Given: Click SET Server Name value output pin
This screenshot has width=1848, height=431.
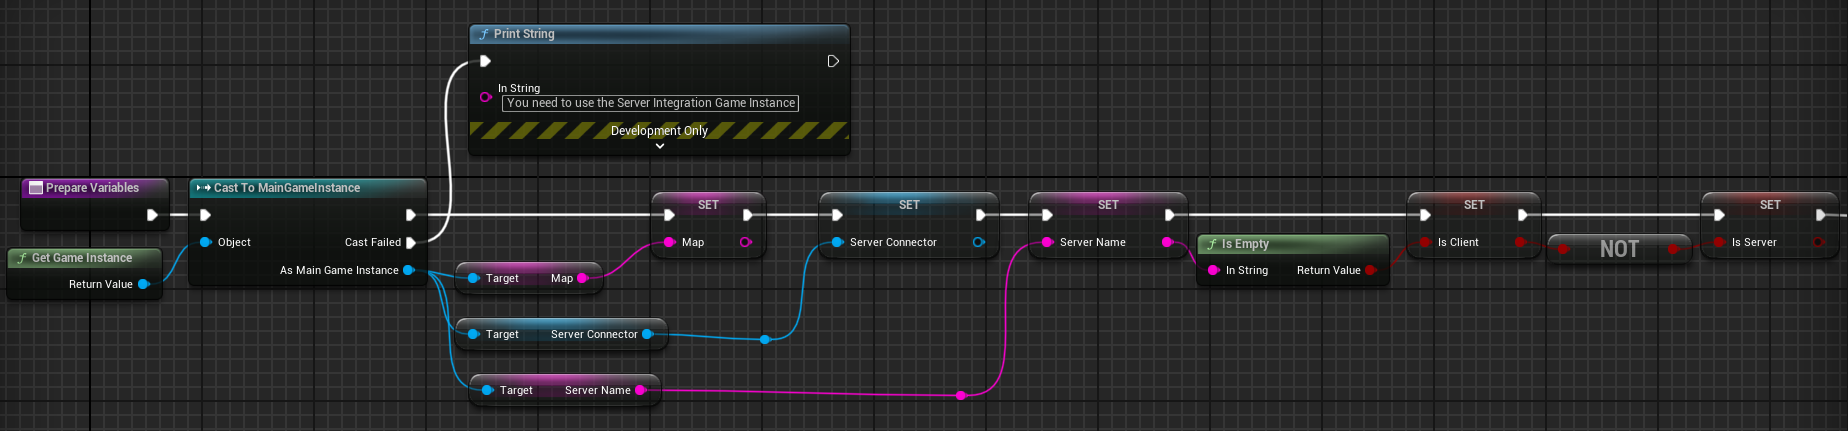Looking at the screenshot, I should pyautogui.click(x=1167, y=242).
